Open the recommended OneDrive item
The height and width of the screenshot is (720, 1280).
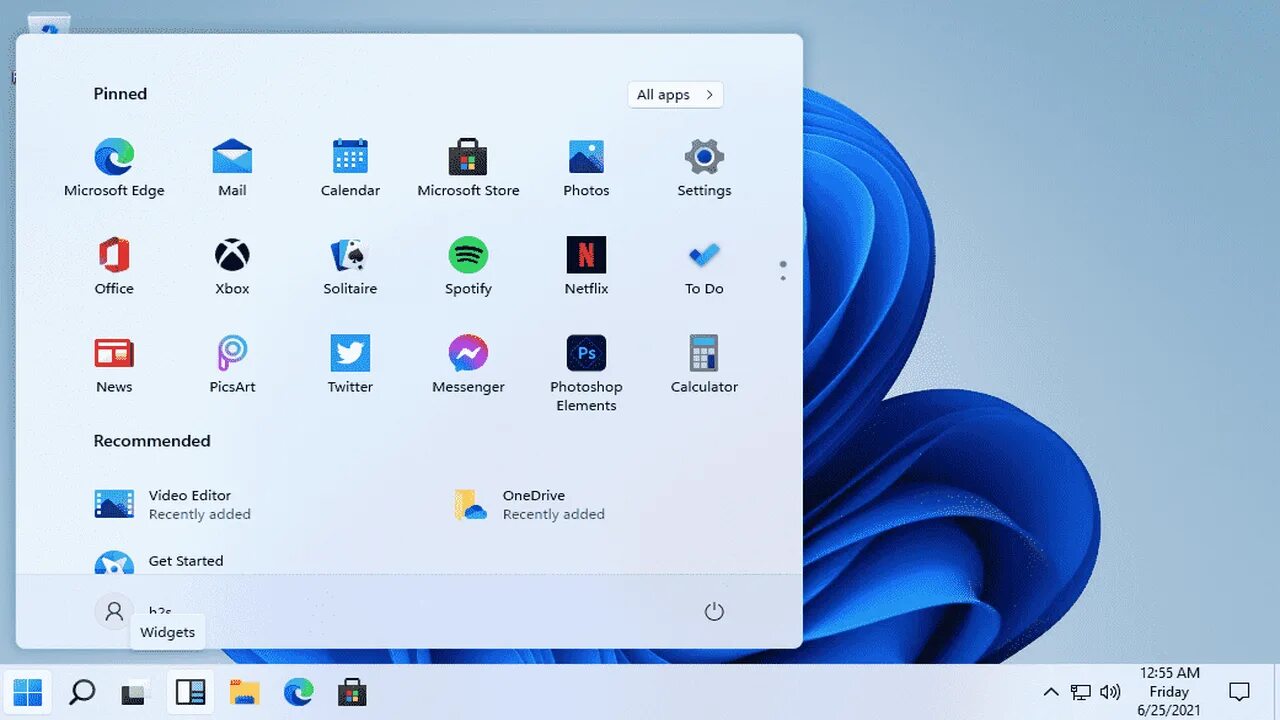(530, 504)
